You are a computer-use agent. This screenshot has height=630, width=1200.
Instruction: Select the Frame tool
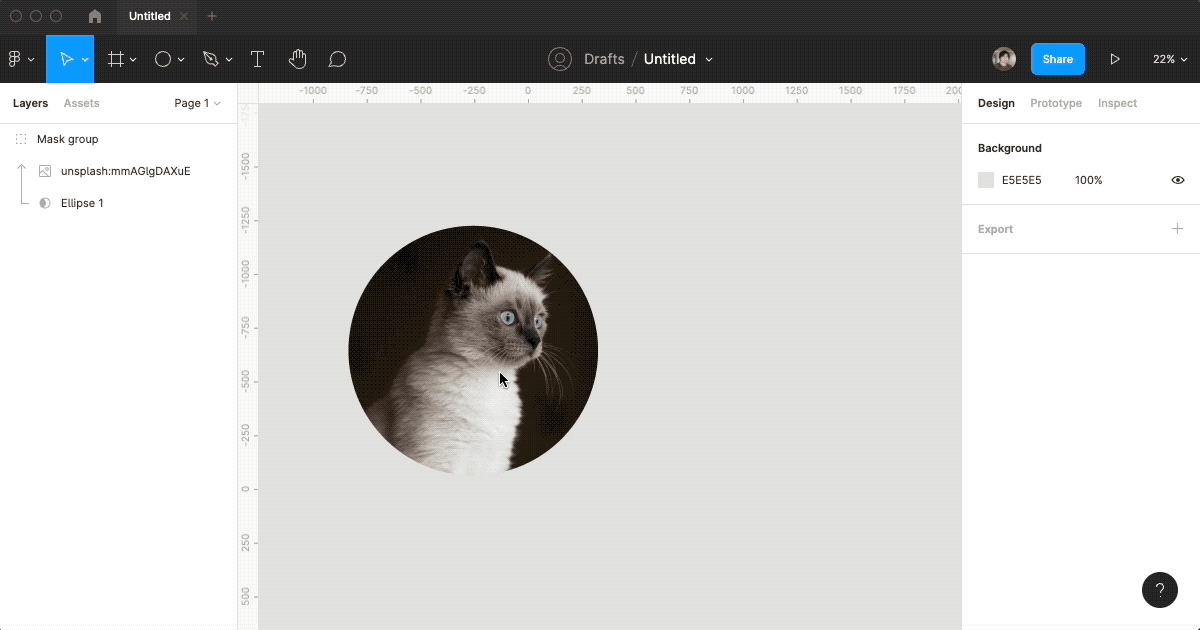(x=116, y=59)
